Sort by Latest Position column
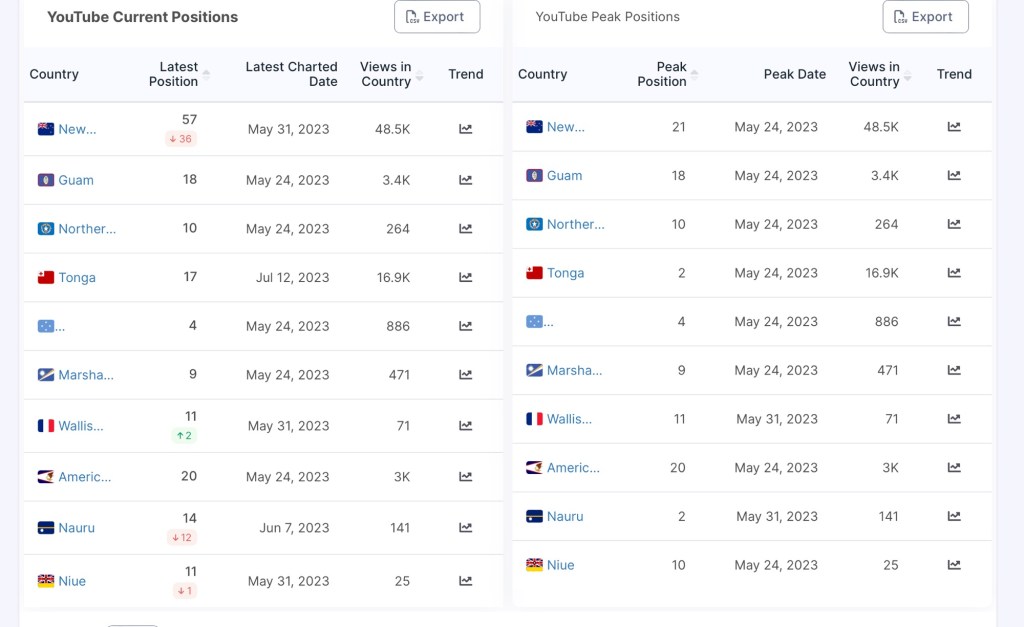The height and width of the screenshot is (627, 1024). click(206, 74)
